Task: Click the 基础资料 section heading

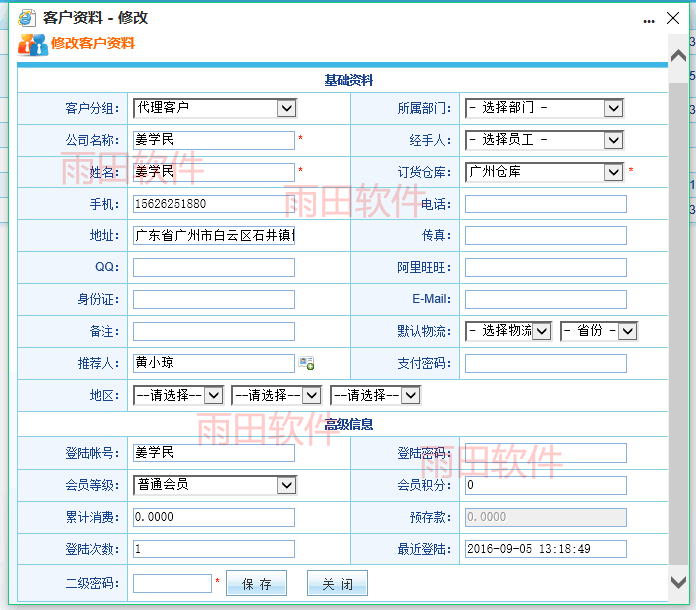Action: (348, 80)
